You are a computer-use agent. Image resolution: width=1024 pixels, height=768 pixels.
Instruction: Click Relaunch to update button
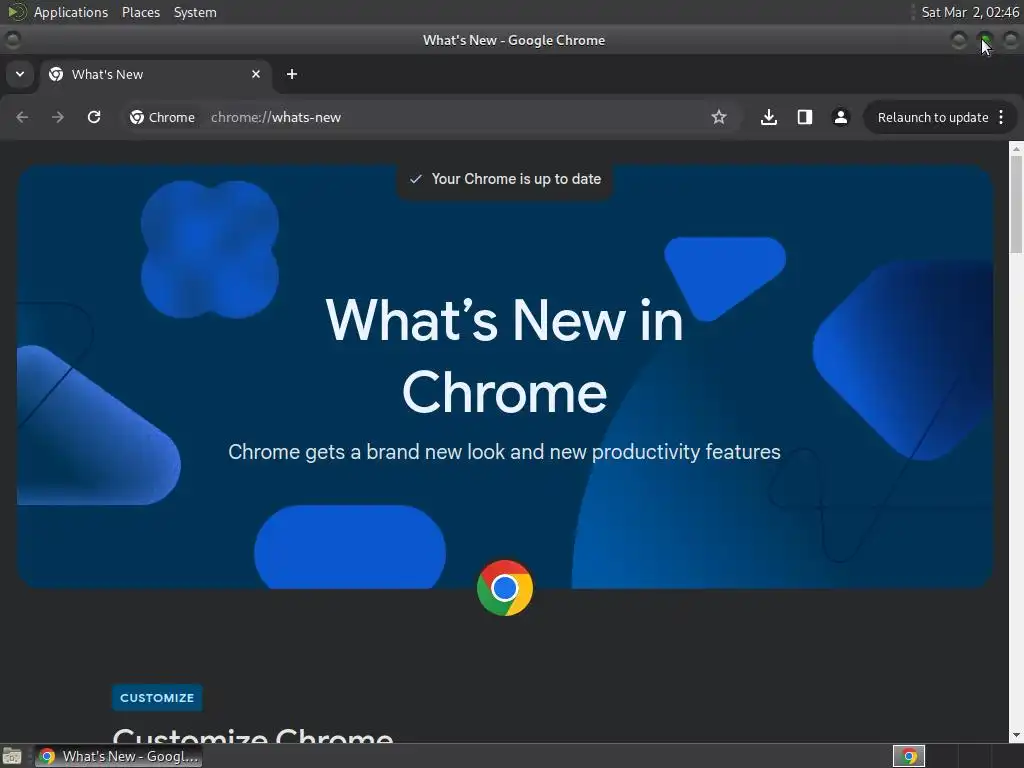pos(933,118)
